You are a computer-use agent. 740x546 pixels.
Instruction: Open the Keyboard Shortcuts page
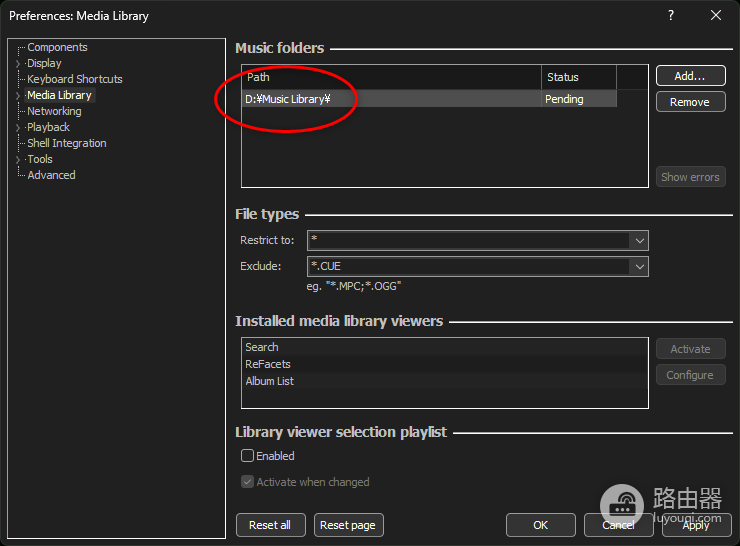click(x=75, y=79)
